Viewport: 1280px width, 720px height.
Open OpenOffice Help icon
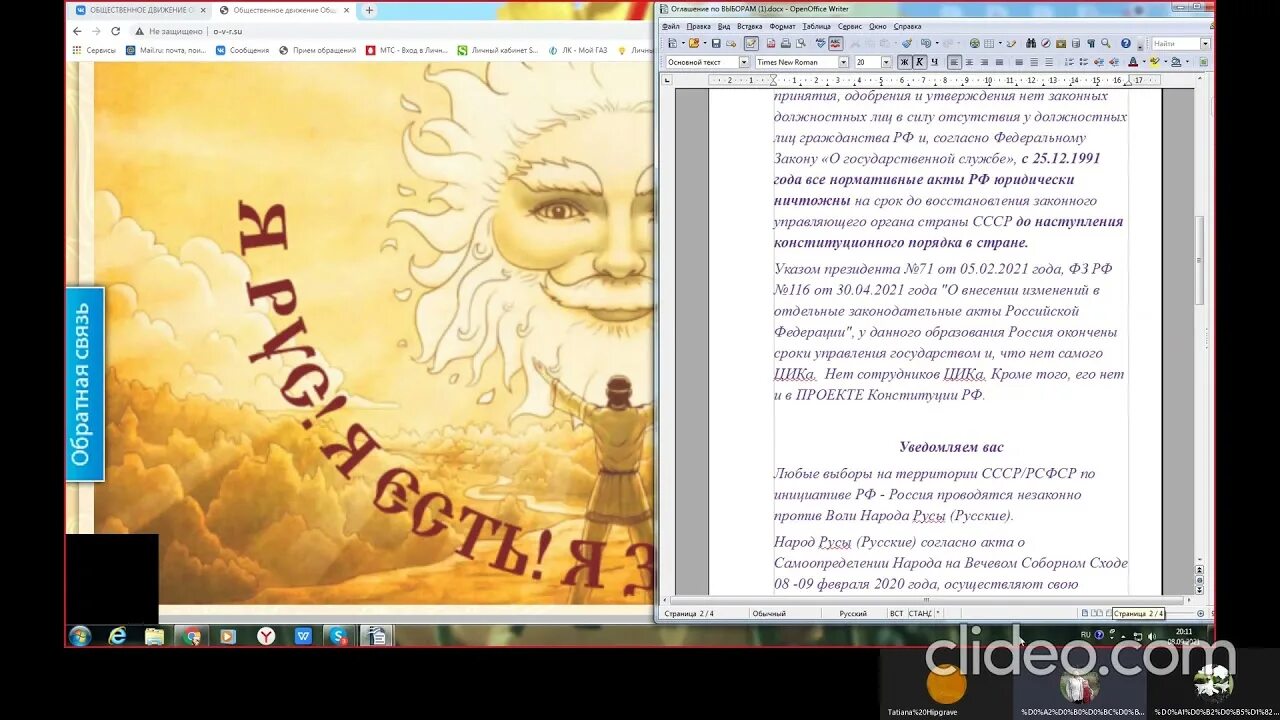(1126, 43)
